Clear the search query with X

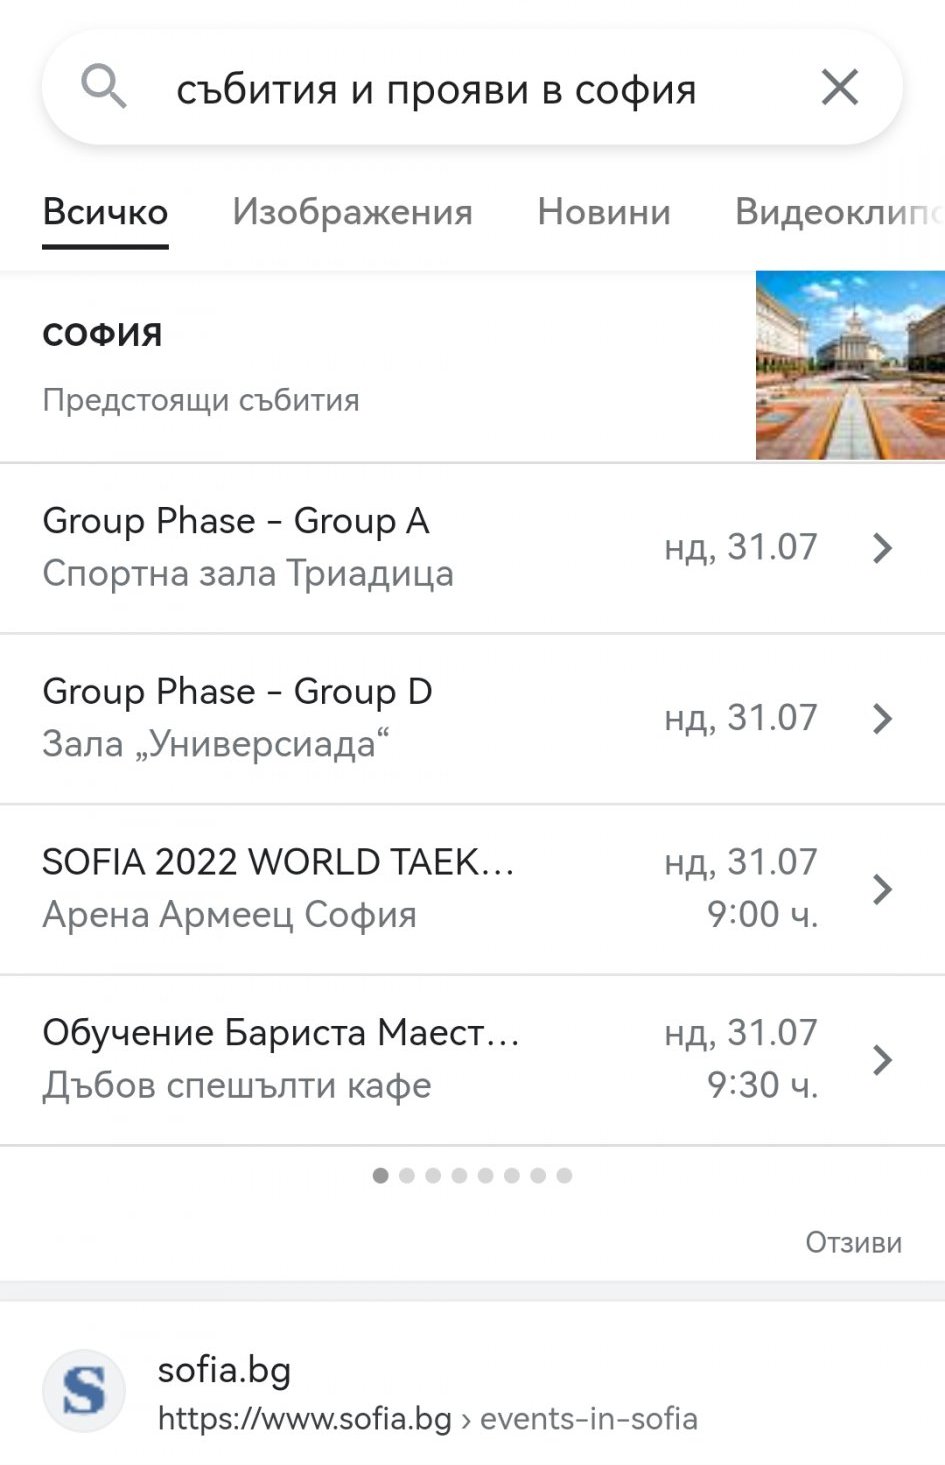point(839,88)
